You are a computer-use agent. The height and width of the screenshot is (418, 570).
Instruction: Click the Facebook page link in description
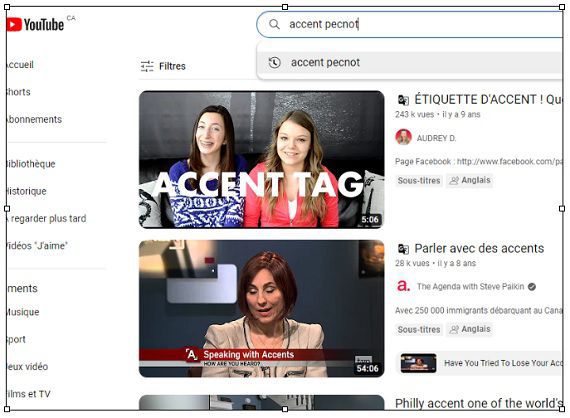tap(510, 161)
